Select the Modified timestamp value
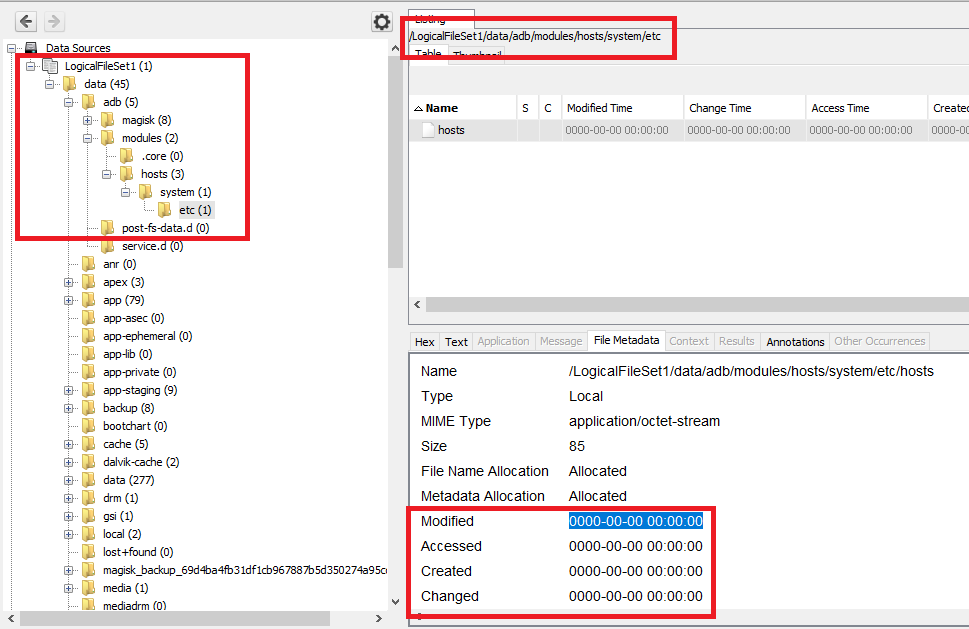969x629 pixels. click(x=635, y=521)
